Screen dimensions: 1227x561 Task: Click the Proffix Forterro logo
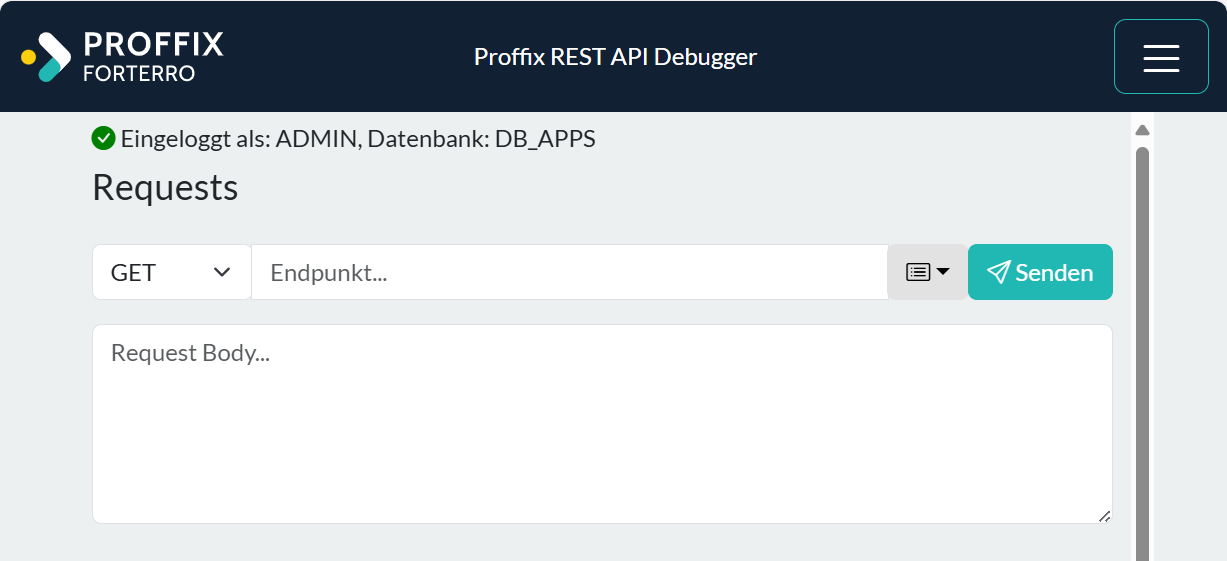tap(122, 56)
